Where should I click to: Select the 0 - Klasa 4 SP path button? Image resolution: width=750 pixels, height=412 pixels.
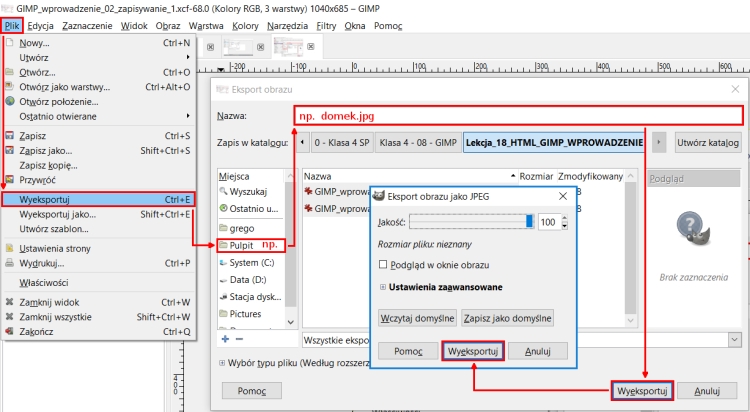click(342, 143)
